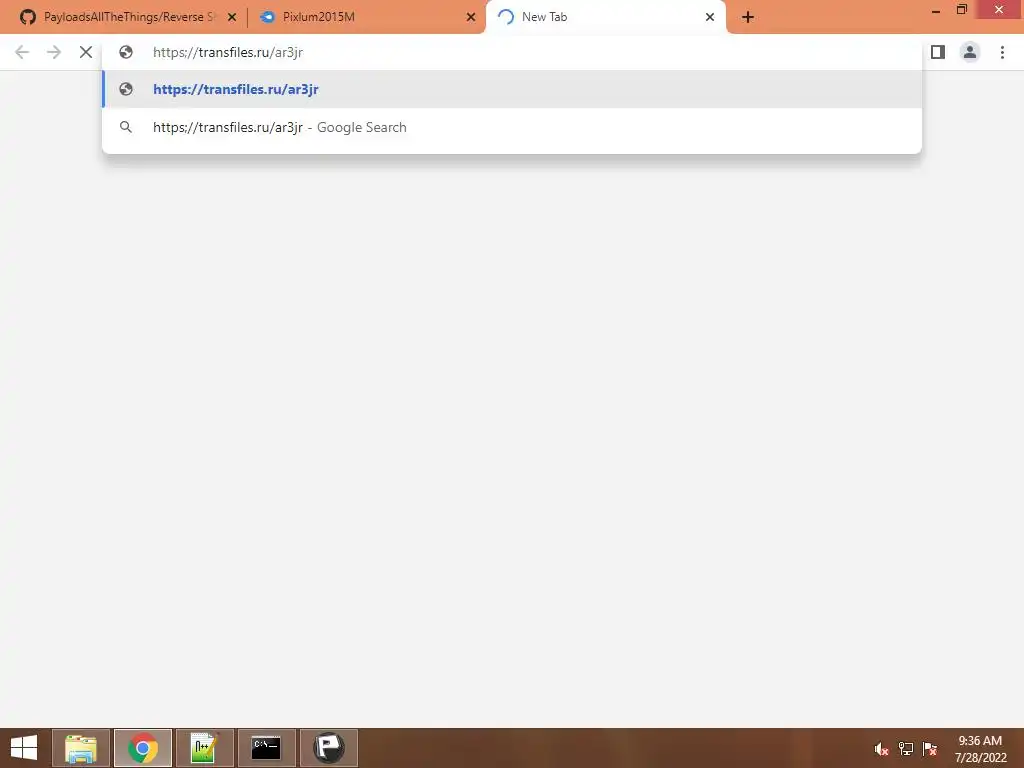
Task: Restore down the Chrome window
Action: [961, 9]
